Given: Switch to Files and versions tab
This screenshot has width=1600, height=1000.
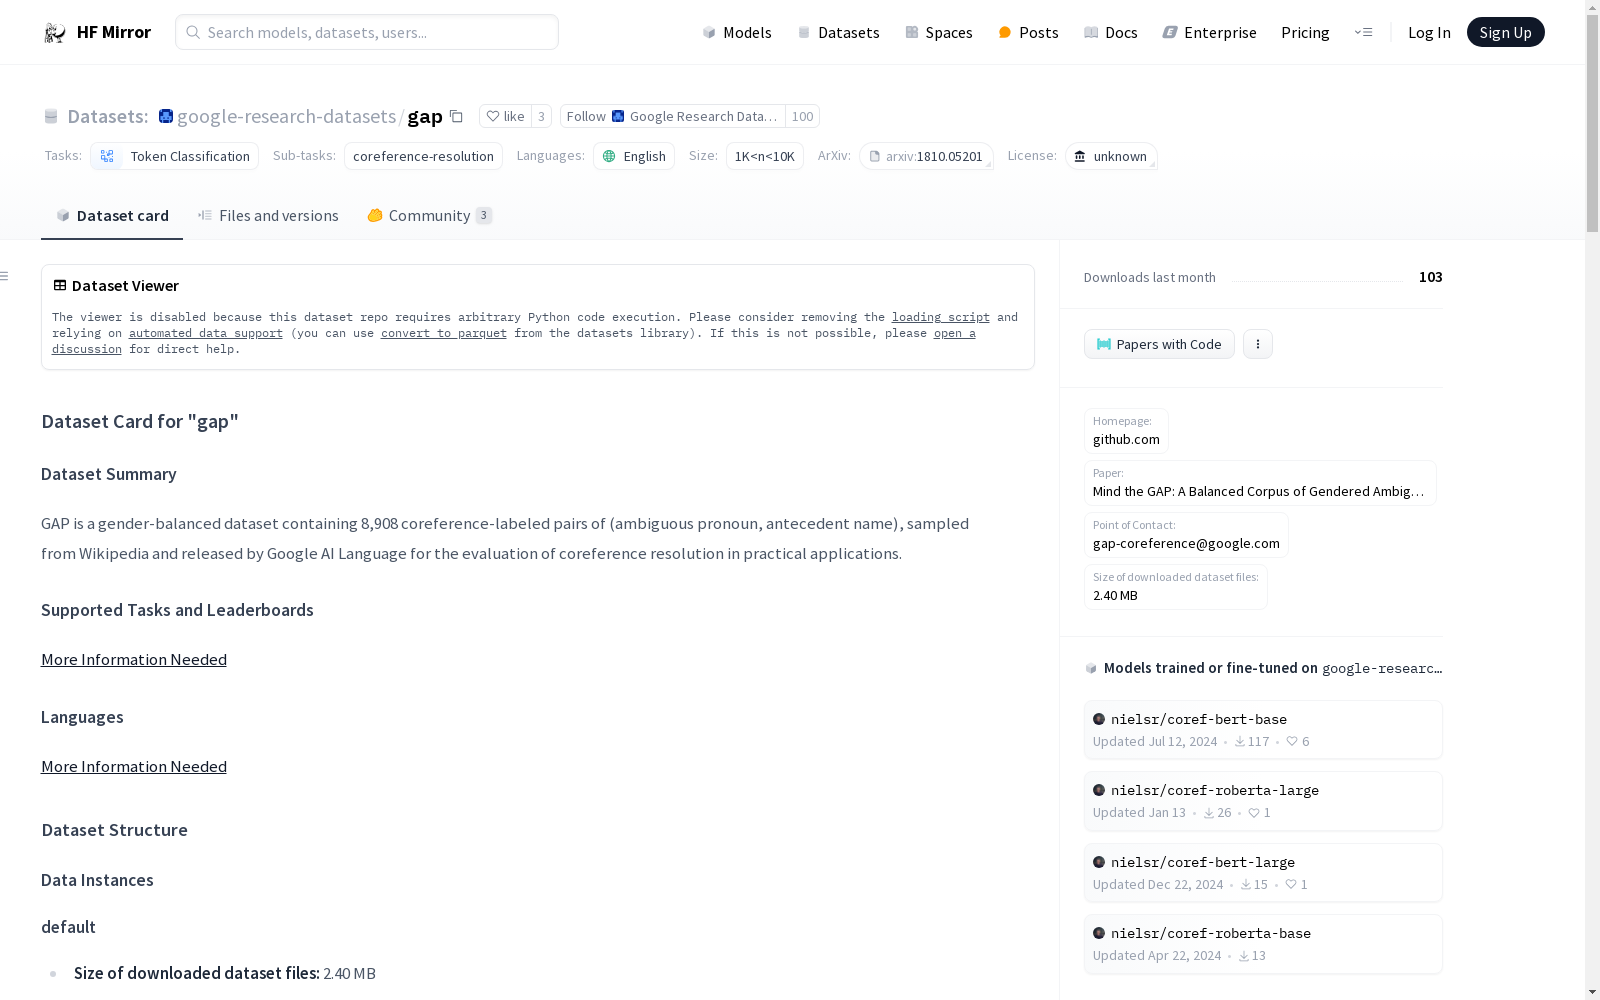Looking at the screenshot, I should pyautogui.click(x=268, y=215).
